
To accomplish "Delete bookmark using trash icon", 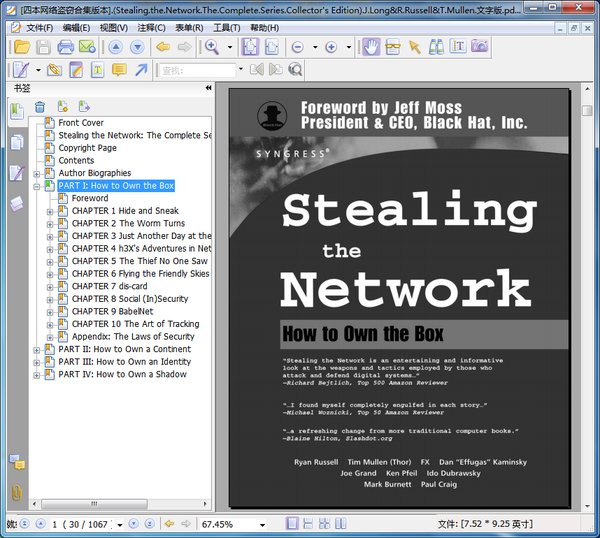I will click(x=40, y=107).
